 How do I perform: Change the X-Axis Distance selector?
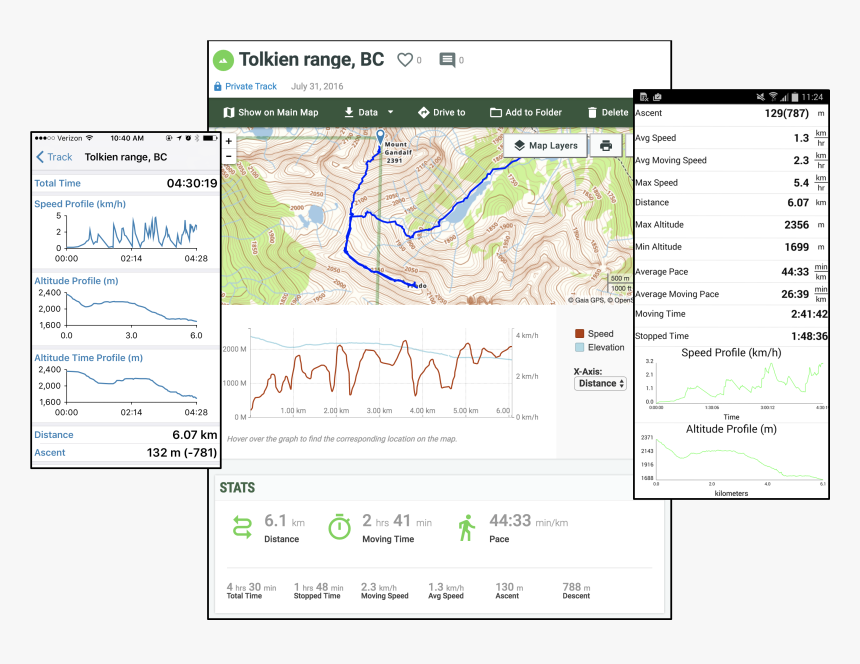coord(600,383)
